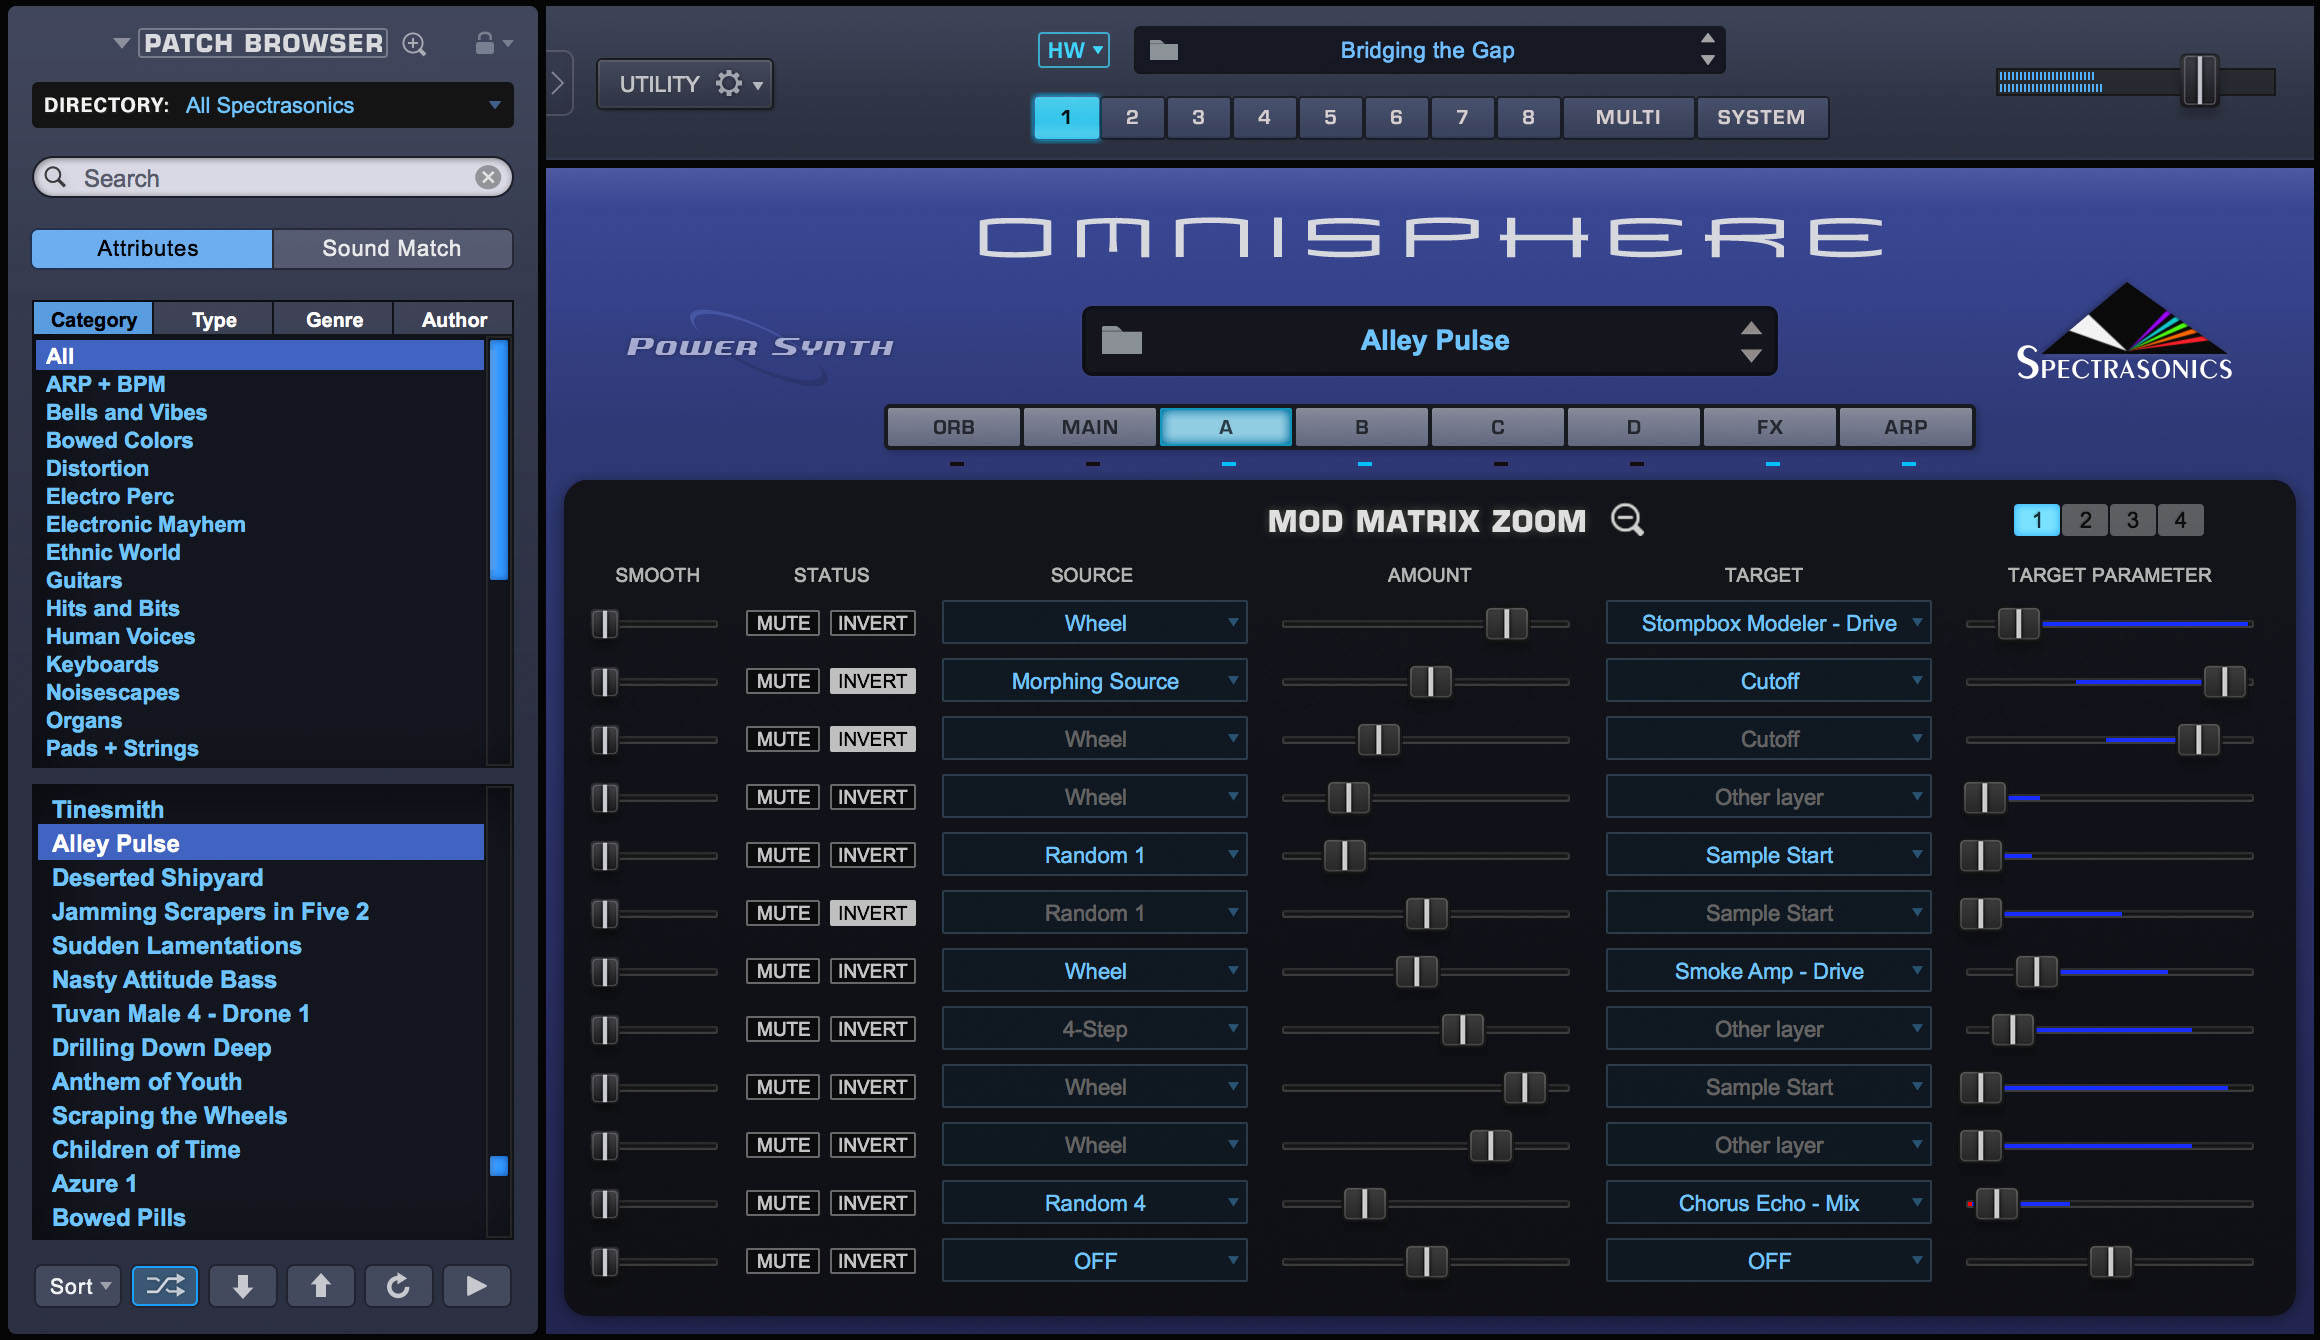Switch to the FX tab

pyautogui.click(x=1769, y=427)
